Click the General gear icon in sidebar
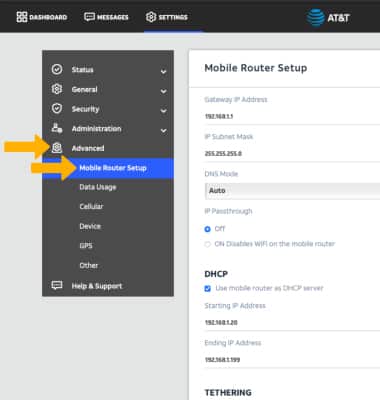The height and width of the screenshot is (400, 380). pos(57,89)
